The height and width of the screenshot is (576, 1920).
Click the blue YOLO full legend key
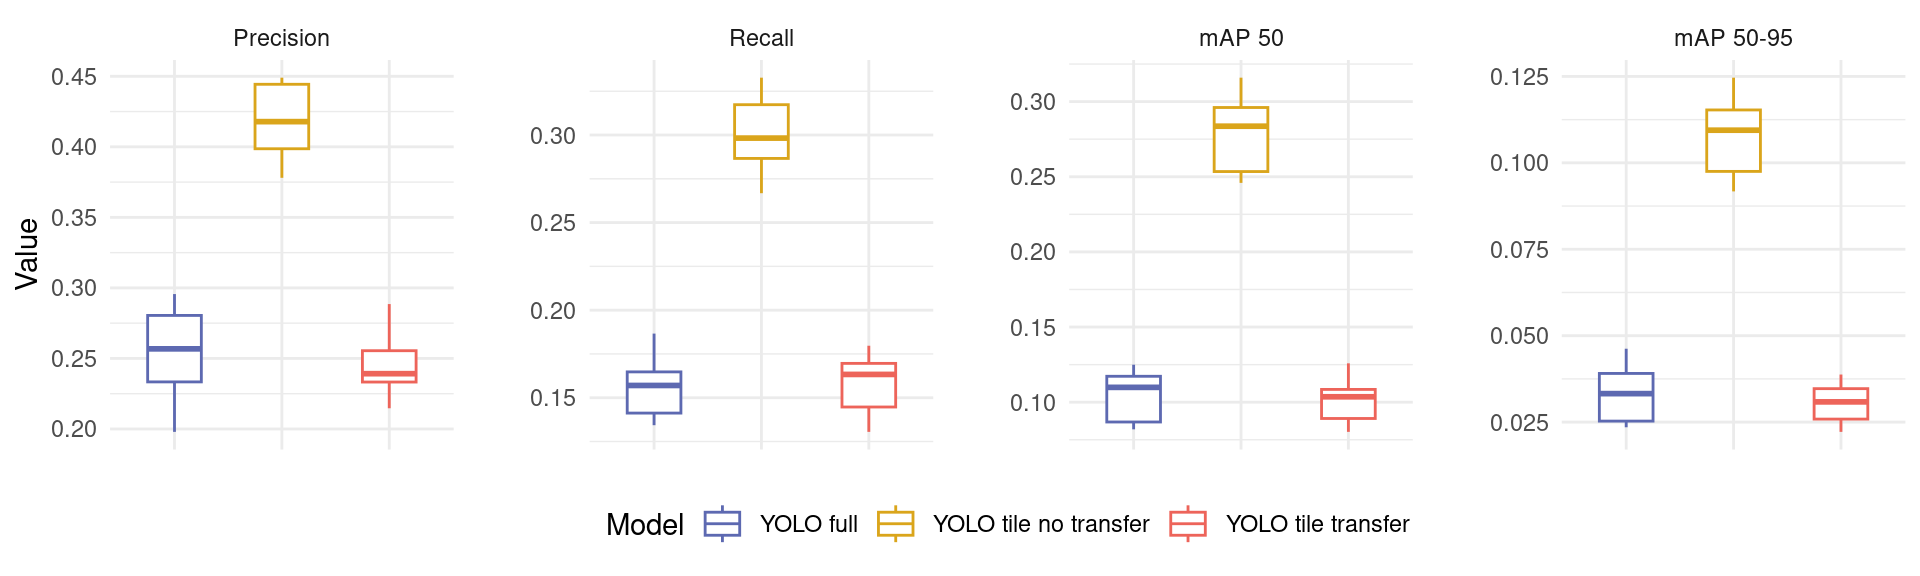click(x=722, y=524)
